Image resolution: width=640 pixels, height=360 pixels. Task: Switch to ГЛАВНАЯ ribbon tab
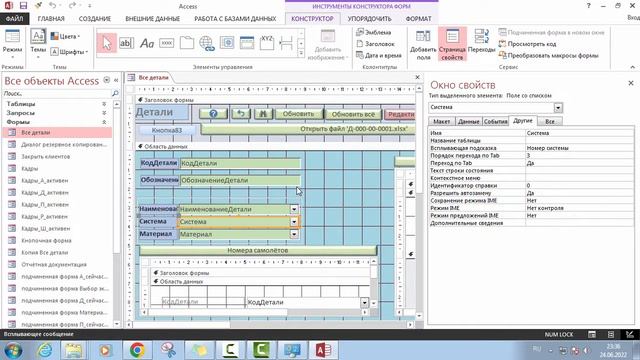(51, 19)
